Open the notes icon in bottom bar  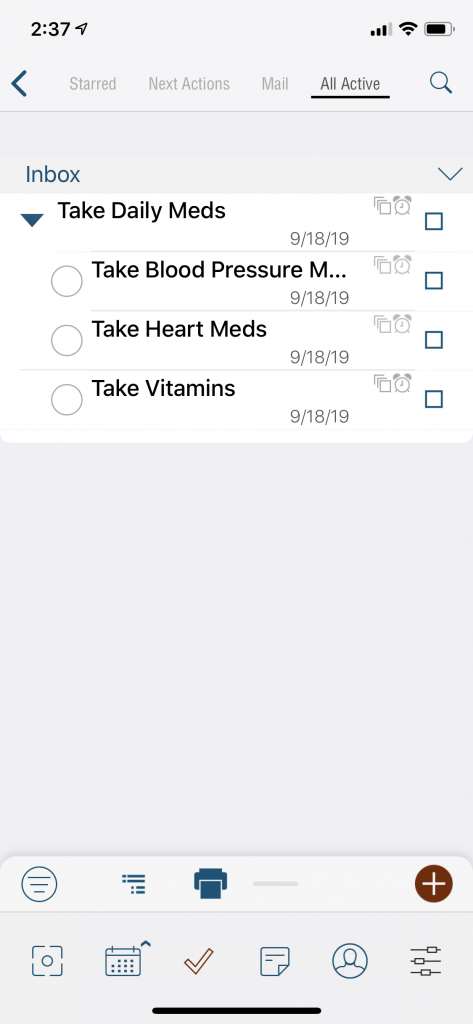(274, 962)
